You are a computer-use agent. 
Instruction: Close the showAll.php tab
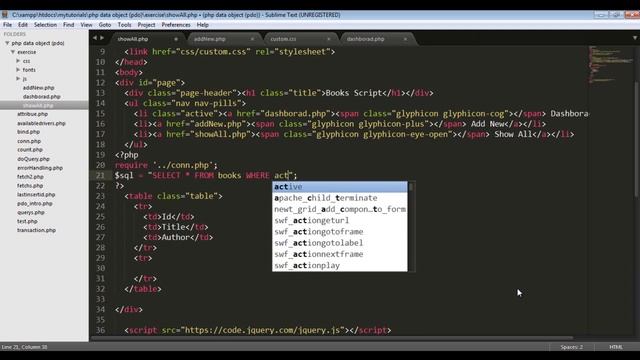(176, 39)
